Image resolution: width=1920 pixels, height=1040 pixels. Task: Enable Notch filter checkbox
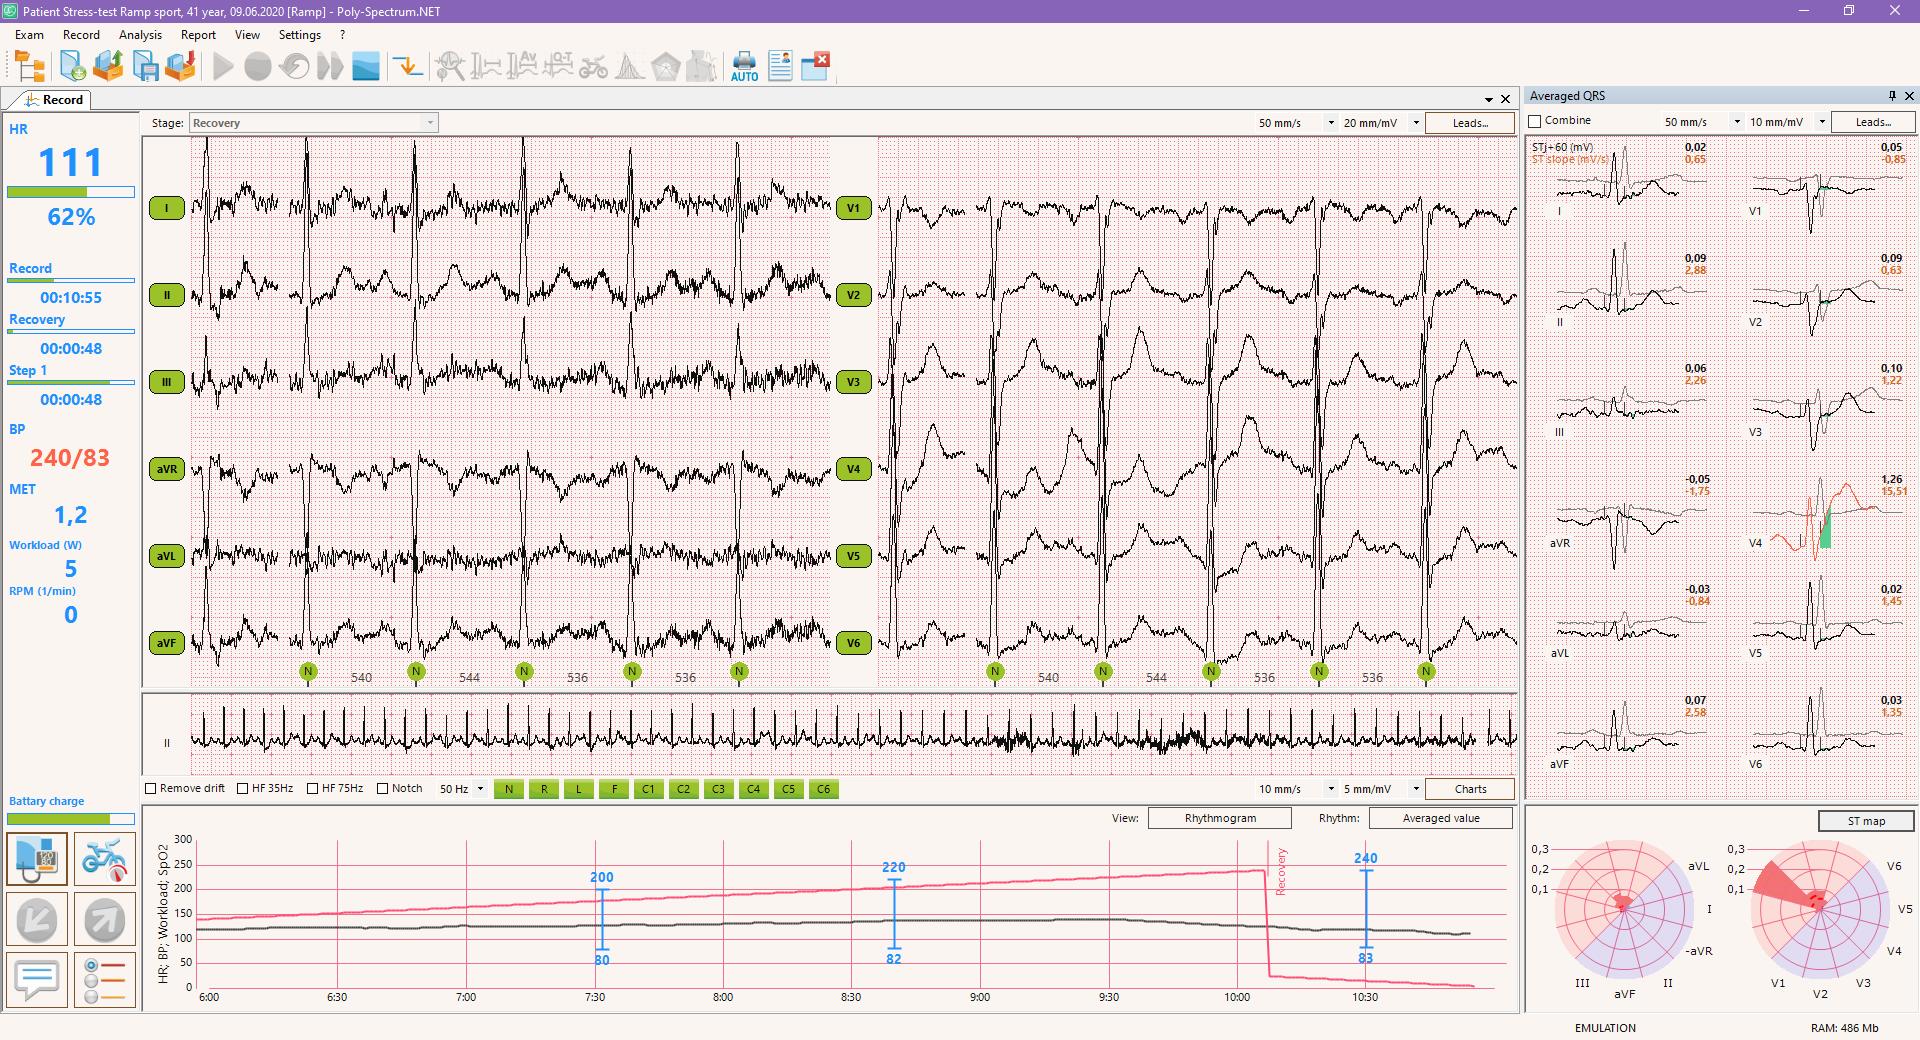[382, 789]
